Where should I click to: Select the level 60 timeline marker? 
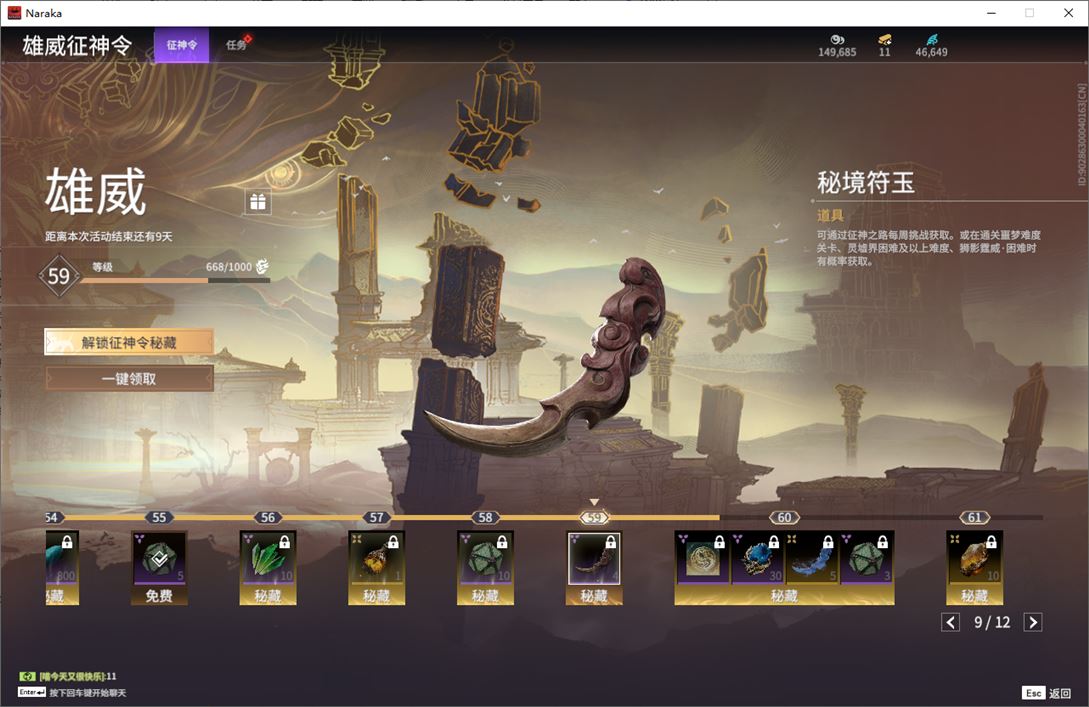(784, 517)
